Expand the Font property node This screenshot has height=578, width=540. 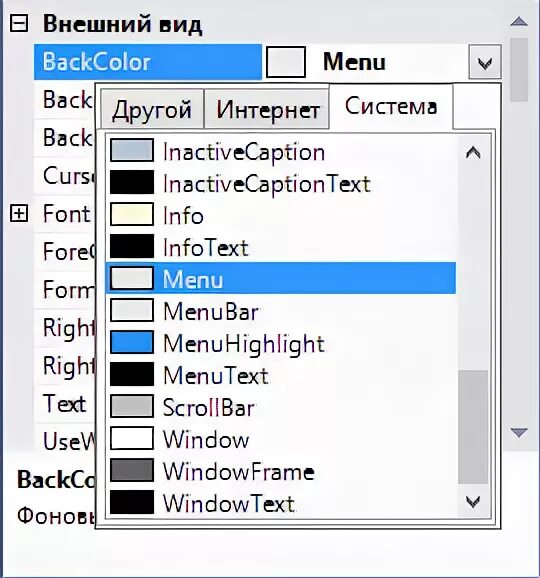19,213
